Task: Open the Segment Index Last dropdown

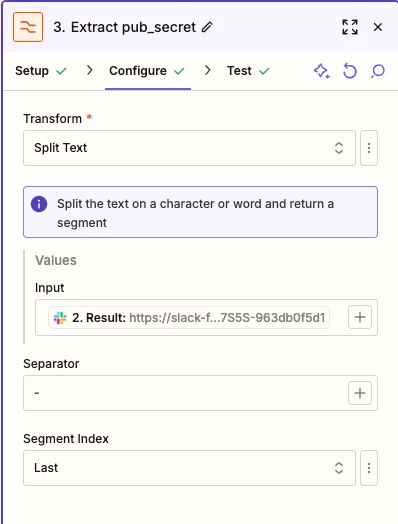Action: point(189,468)
